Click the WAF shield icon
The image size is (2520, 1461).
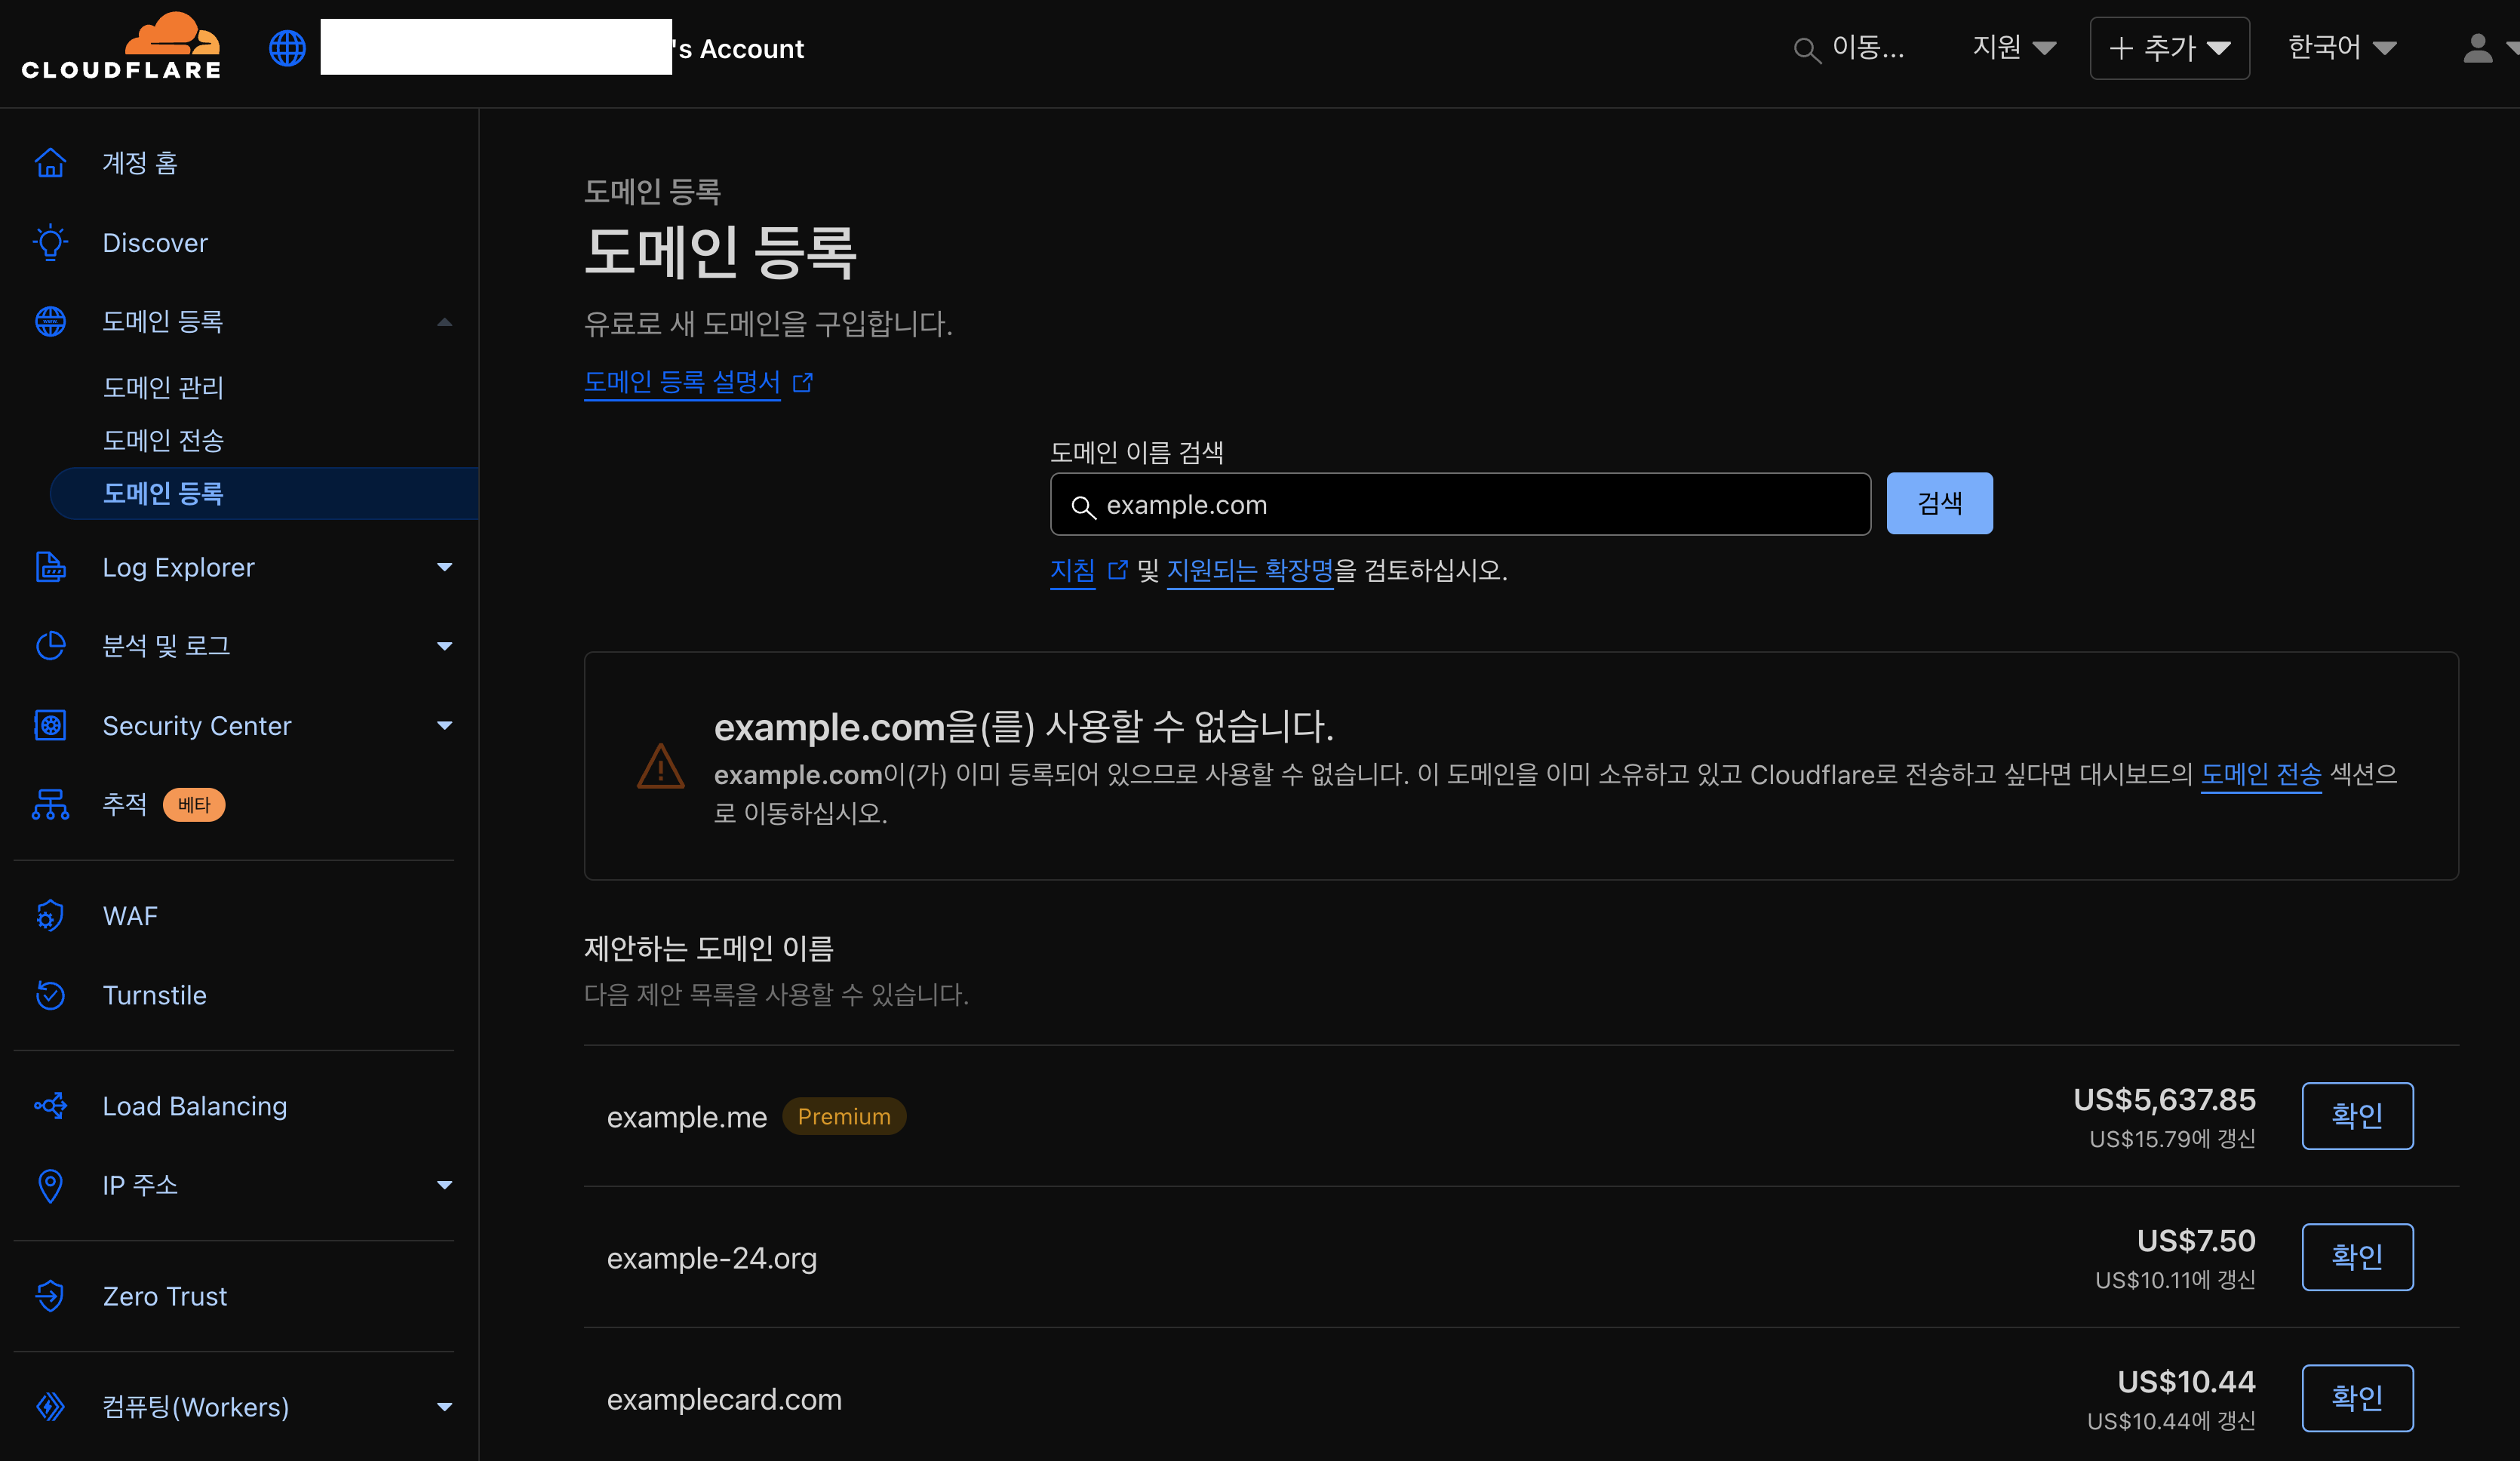(50, 916)
